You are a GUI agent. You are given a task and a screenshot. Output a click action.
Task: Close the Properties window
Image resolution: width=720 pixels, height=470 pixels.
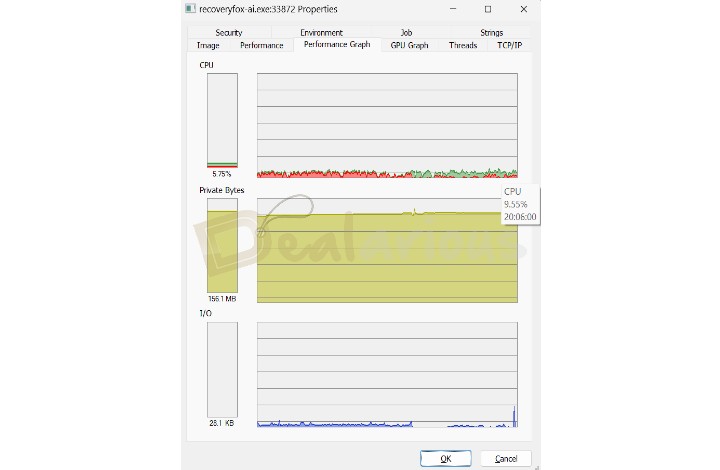click(523, 9)
